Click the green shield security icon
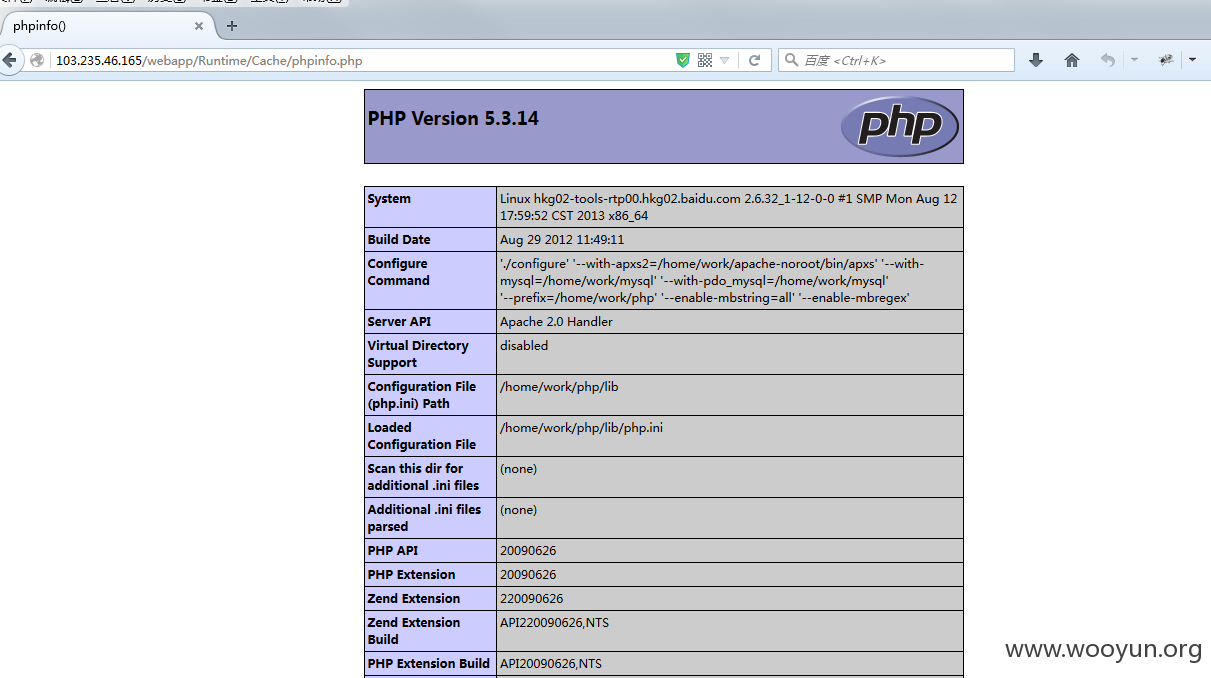This screenshot has width=1211, height=678. point(683,60)
